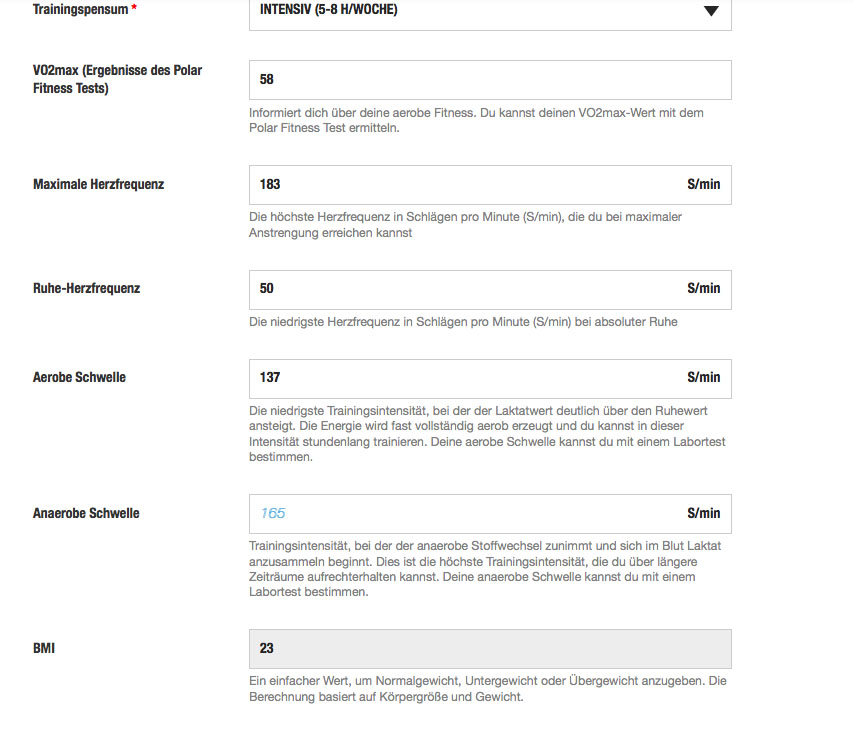Open the Trainingspensum dropdown arrow
853x734 pixels.
coord(711,11)
